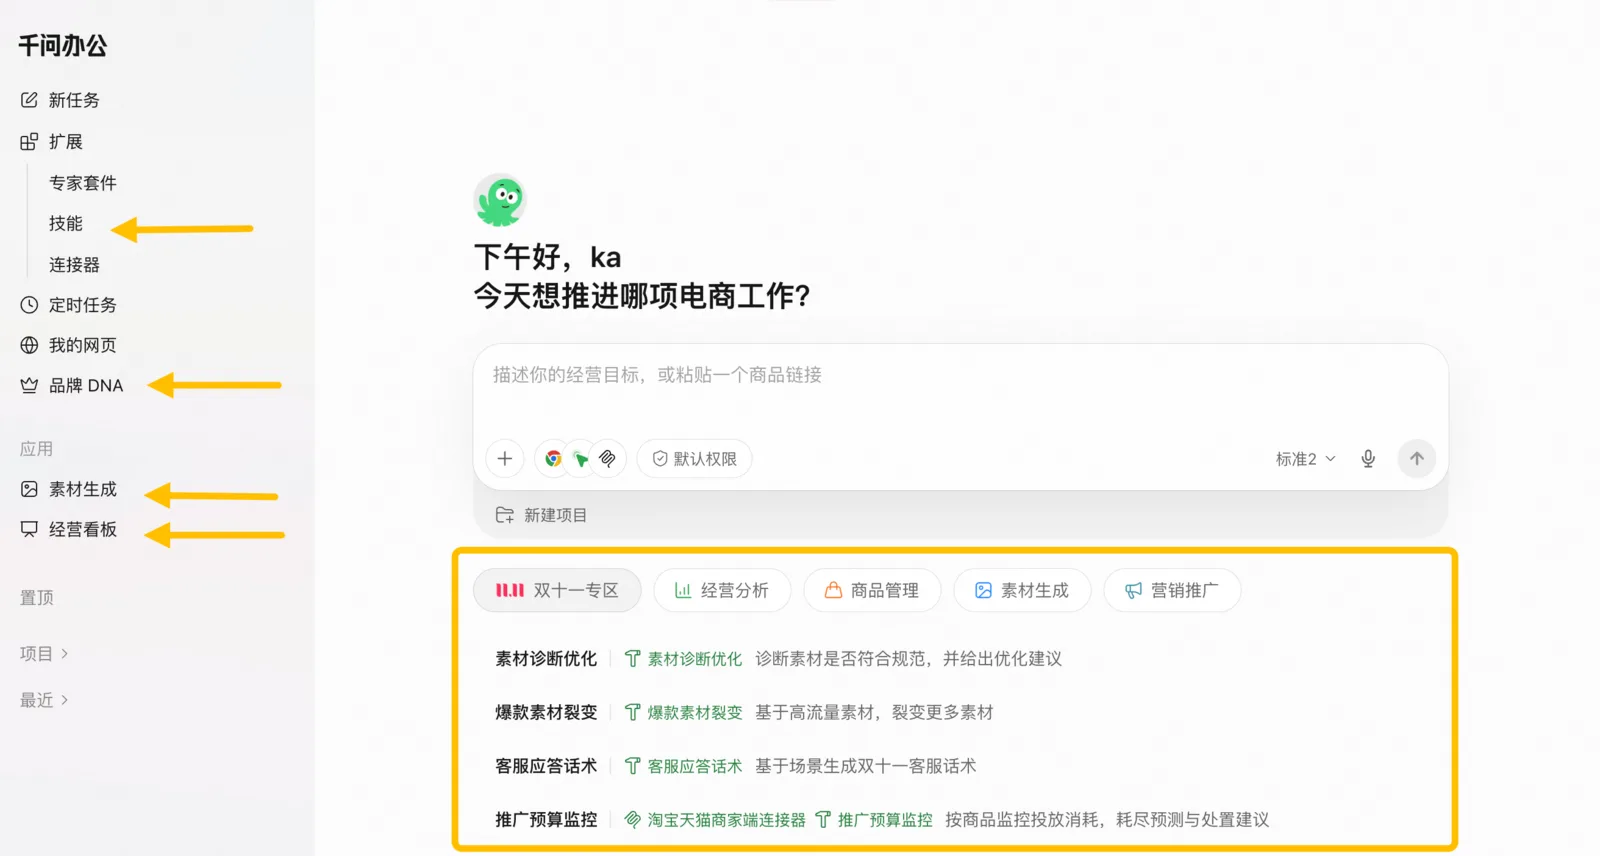Open 技能 under 扩展
This screenshot has height=856, width=1600.
click(x=66, y=223)
